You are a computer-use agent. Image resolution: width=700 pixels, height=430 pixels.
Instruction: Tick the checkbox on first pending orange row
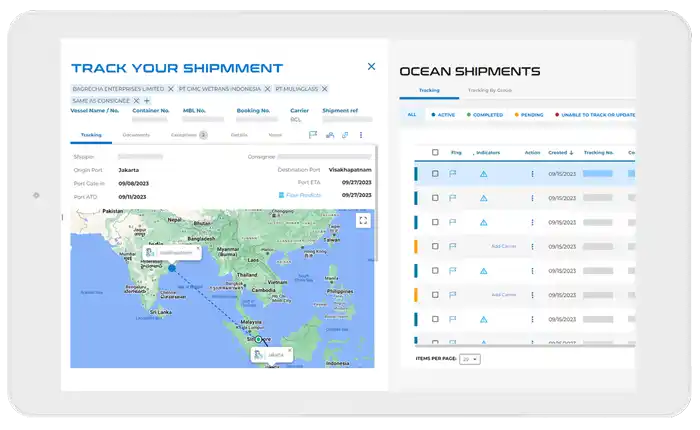click(435, 246)
